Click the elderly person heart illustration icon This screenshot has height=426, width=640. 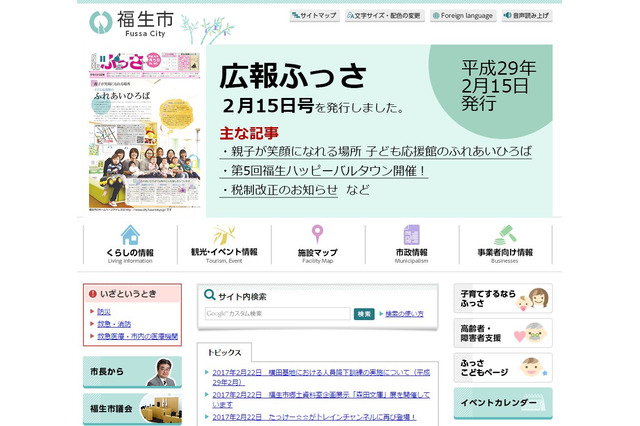(530, 333)
